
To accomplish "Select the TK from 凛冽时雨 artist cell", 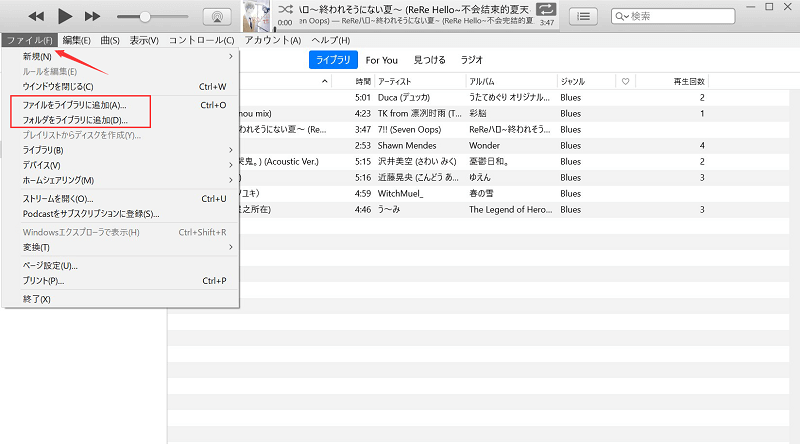I will pos(419,113).
